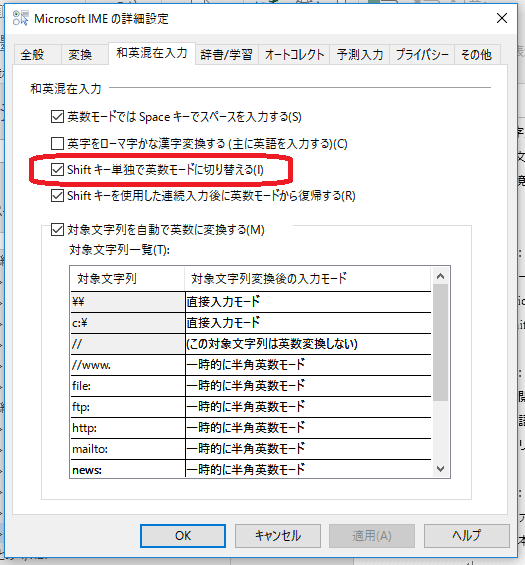Open the オートコレクト tab
The height and width of the screenshot is (565, 525).
click(294, 55)
